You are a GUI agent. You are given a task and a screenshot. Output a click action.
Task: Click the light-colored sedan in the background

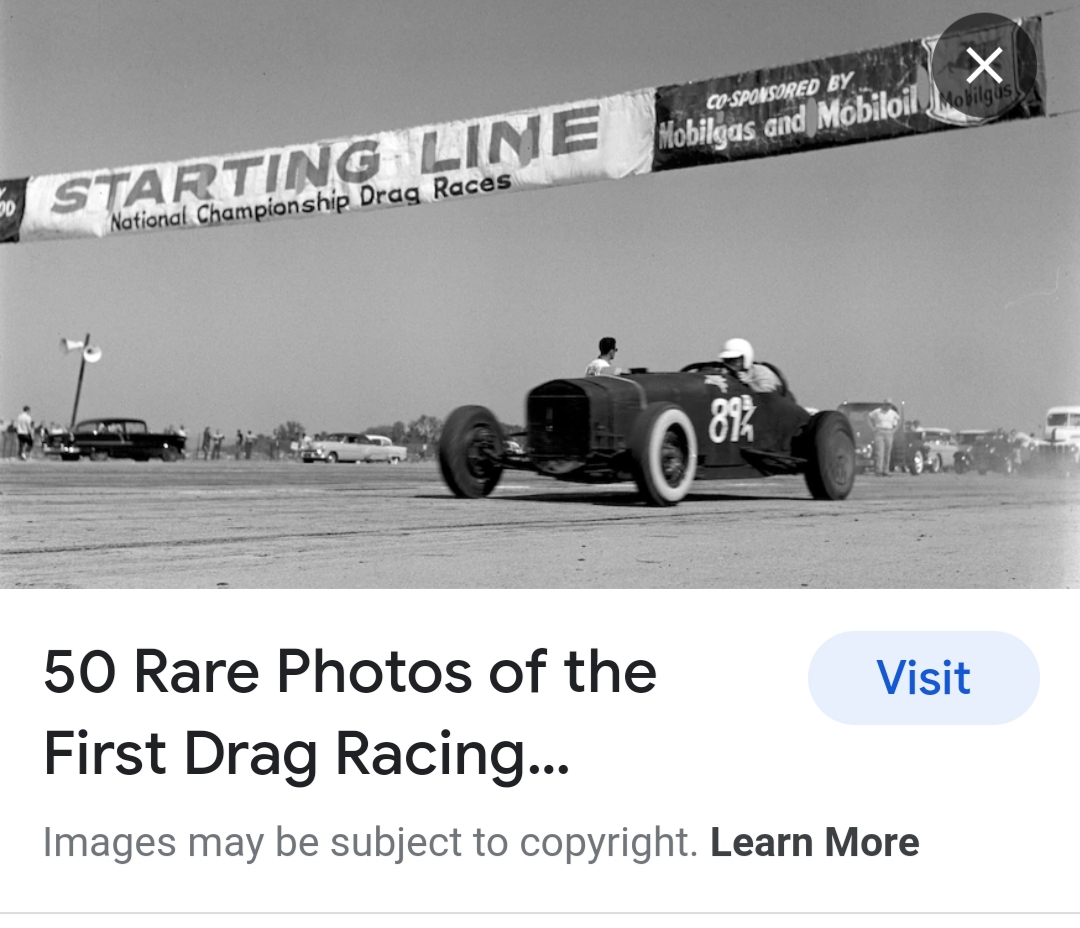[353, 448]
